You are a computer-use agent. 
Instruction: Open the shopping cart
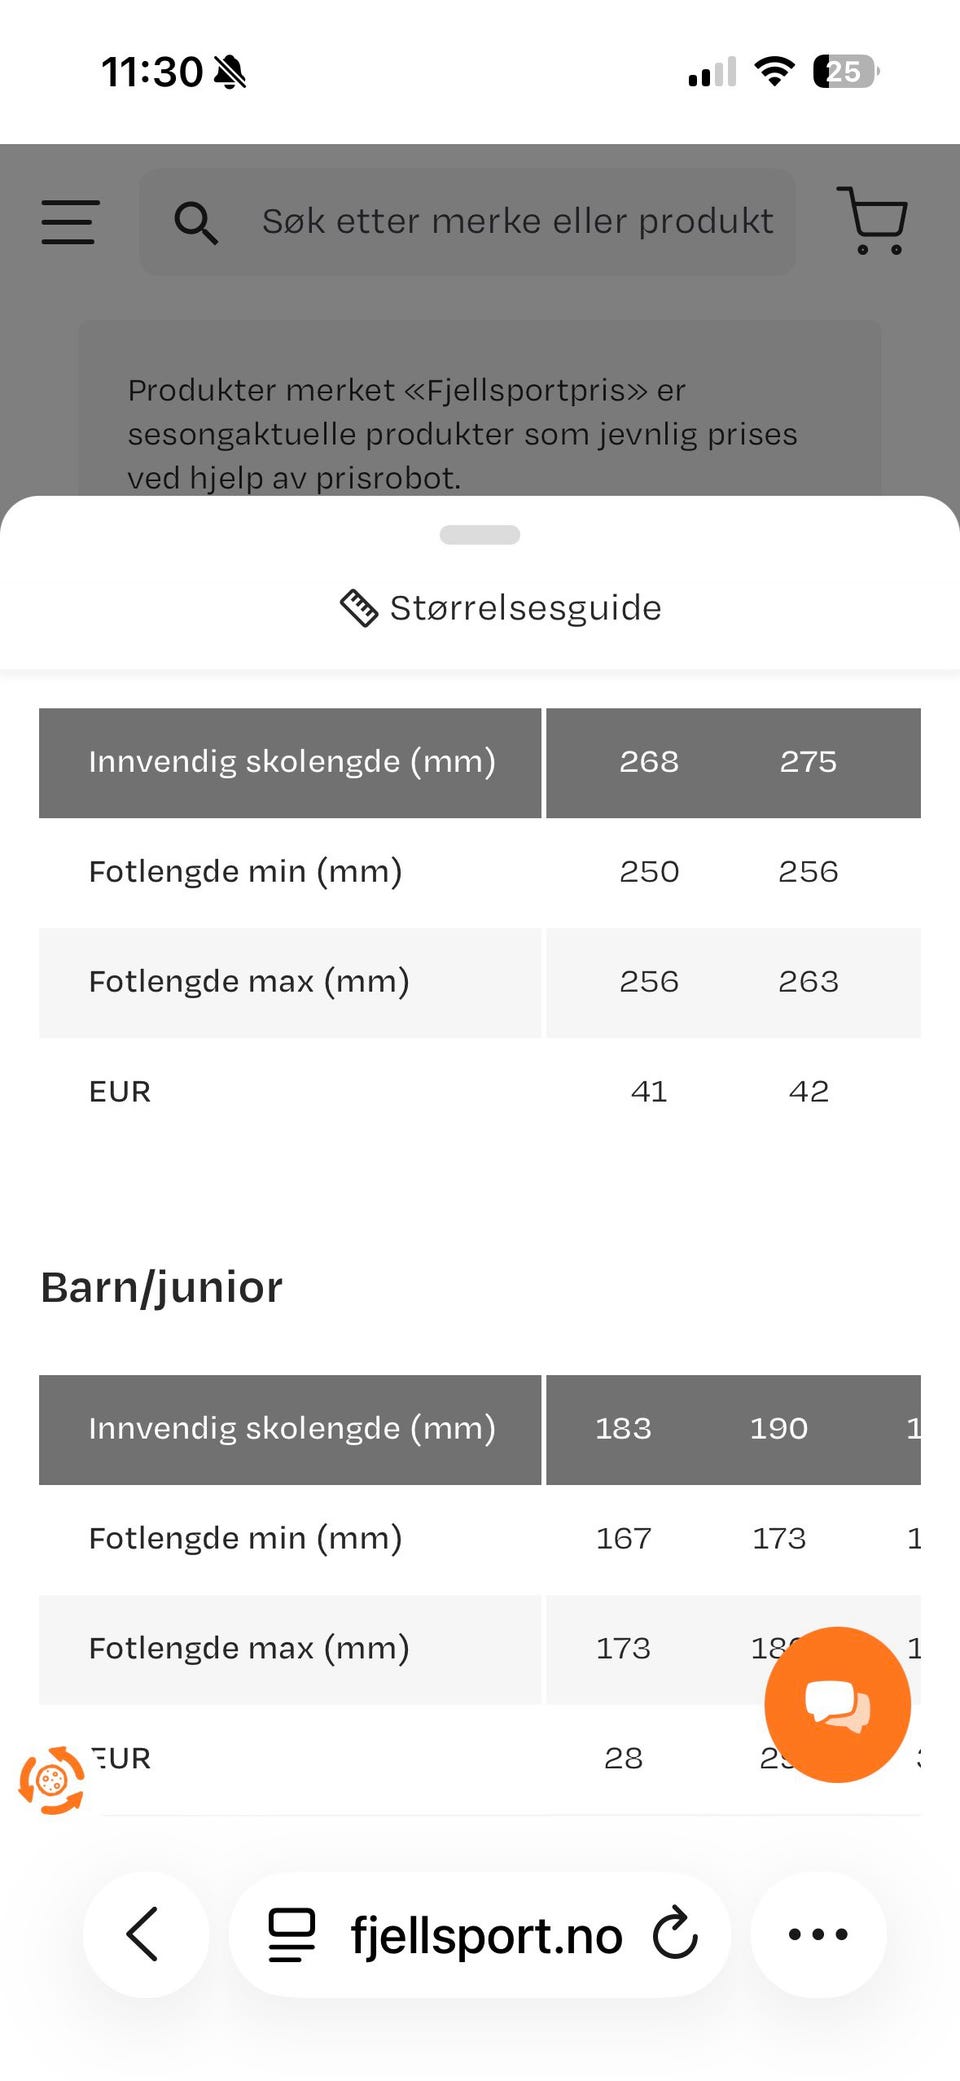[872, 220]
